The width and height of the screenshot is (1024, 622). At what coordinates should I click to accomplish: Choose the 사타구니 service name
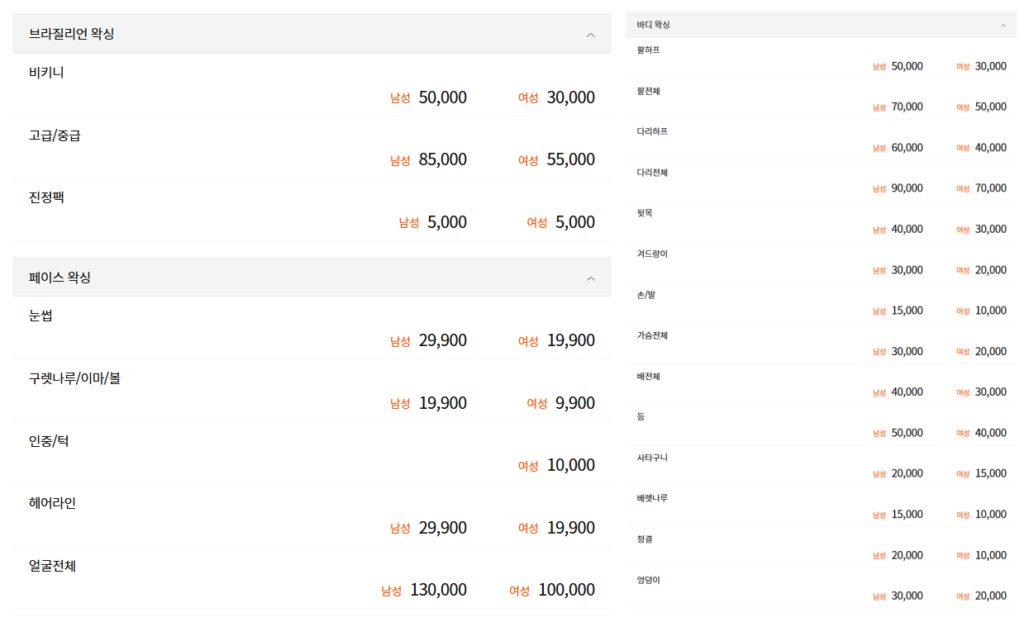tap(652, 458)
